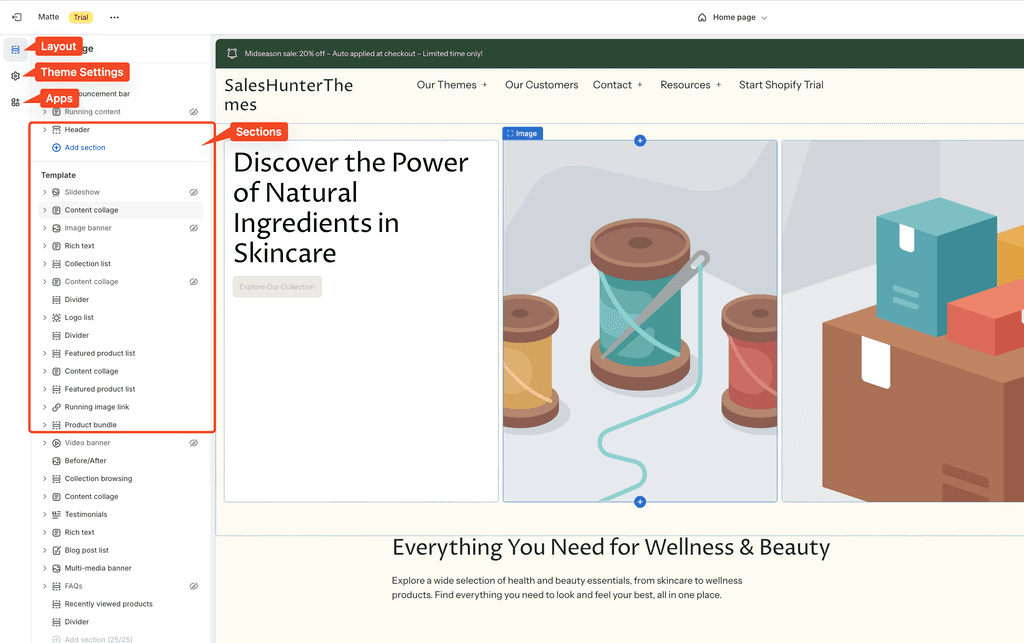Unhide the FAQs section
Image resolution: width=1024 pixels, height=643 pixels.
click(194, 586)
